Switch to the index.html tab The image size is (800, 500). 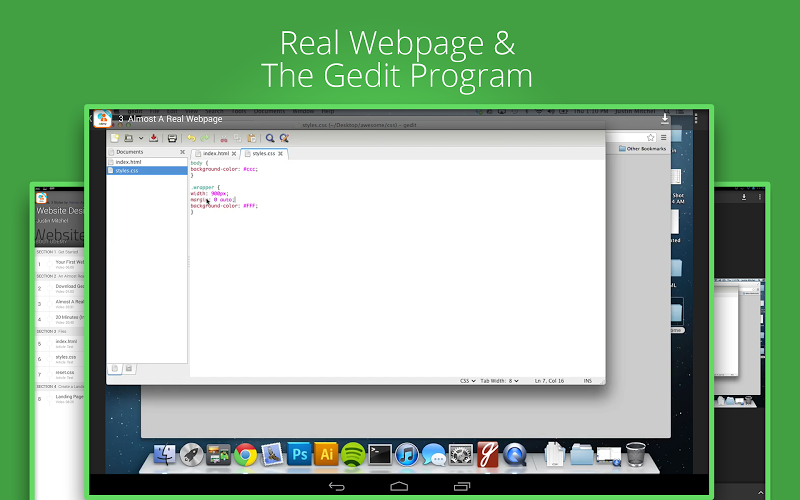click(216, 153)
